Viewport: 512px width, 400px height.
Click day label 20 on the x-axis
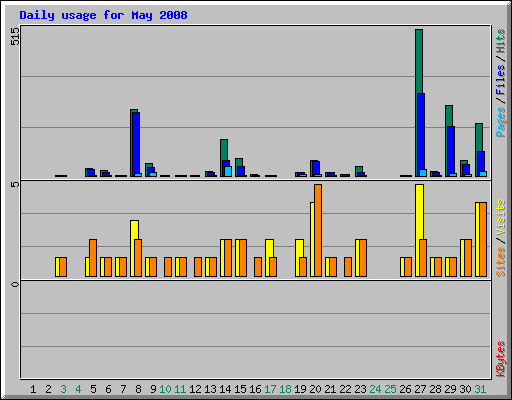pyautogui.click(x=315, y=389)
